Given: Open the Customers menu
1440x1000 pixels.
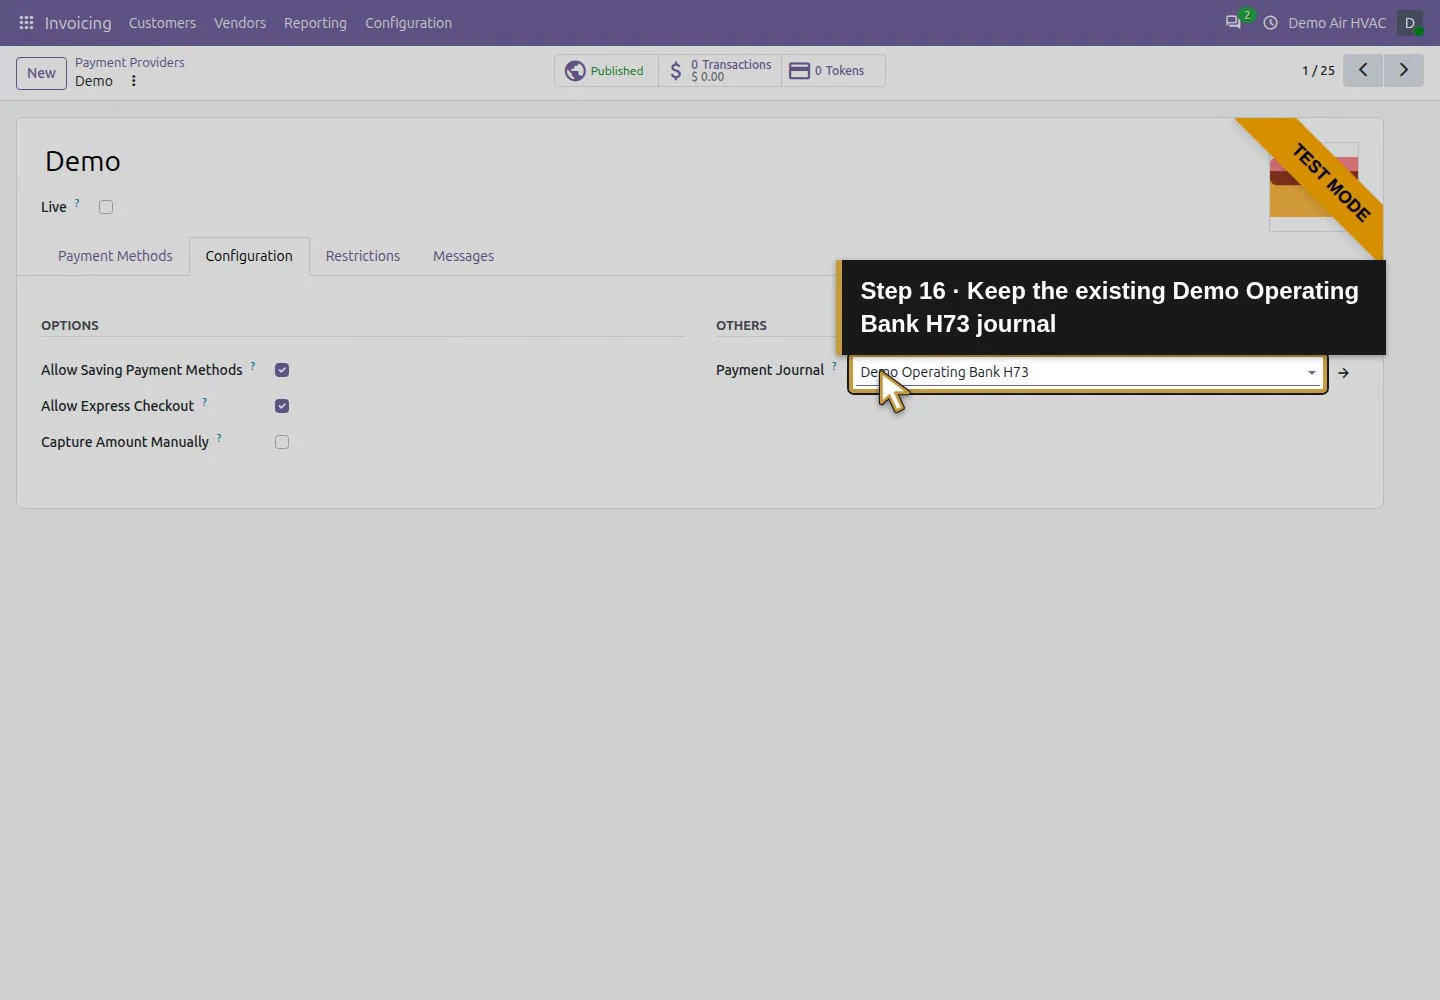Looking at the screenshot, I should tap(162, 23).
